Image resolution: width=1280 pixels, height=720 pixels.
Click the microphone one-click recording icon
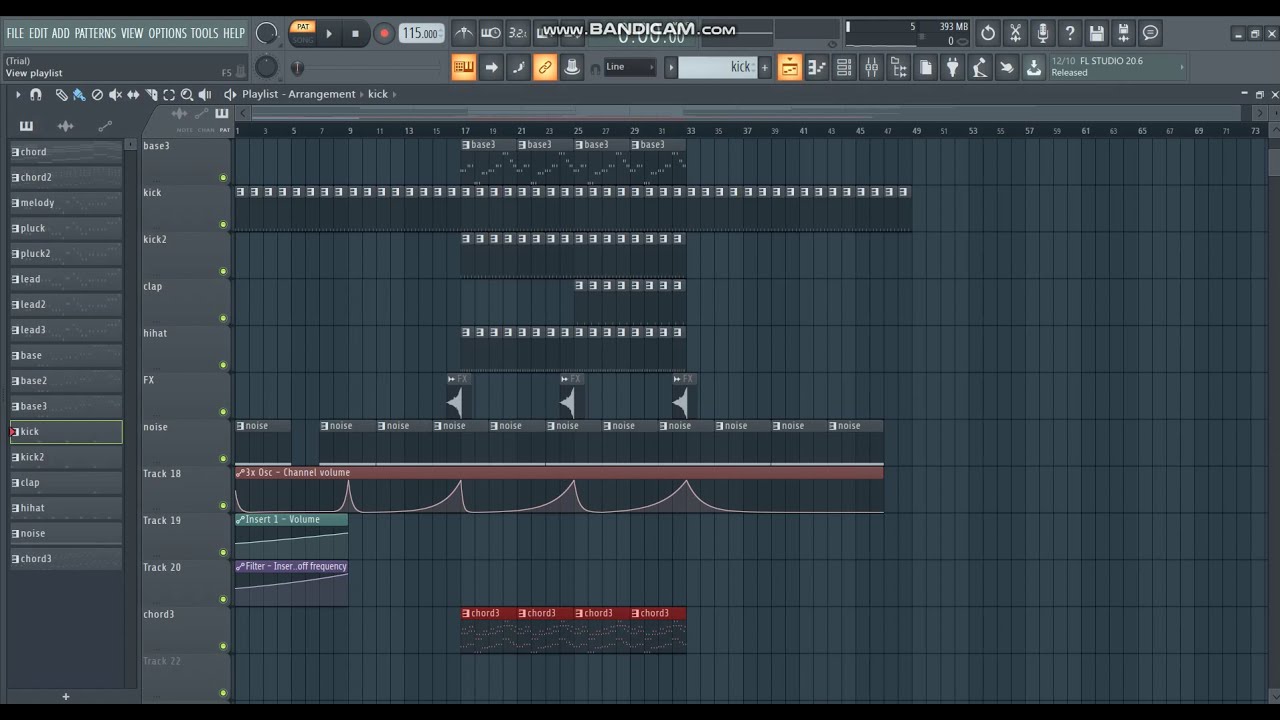click(1042, 33)
